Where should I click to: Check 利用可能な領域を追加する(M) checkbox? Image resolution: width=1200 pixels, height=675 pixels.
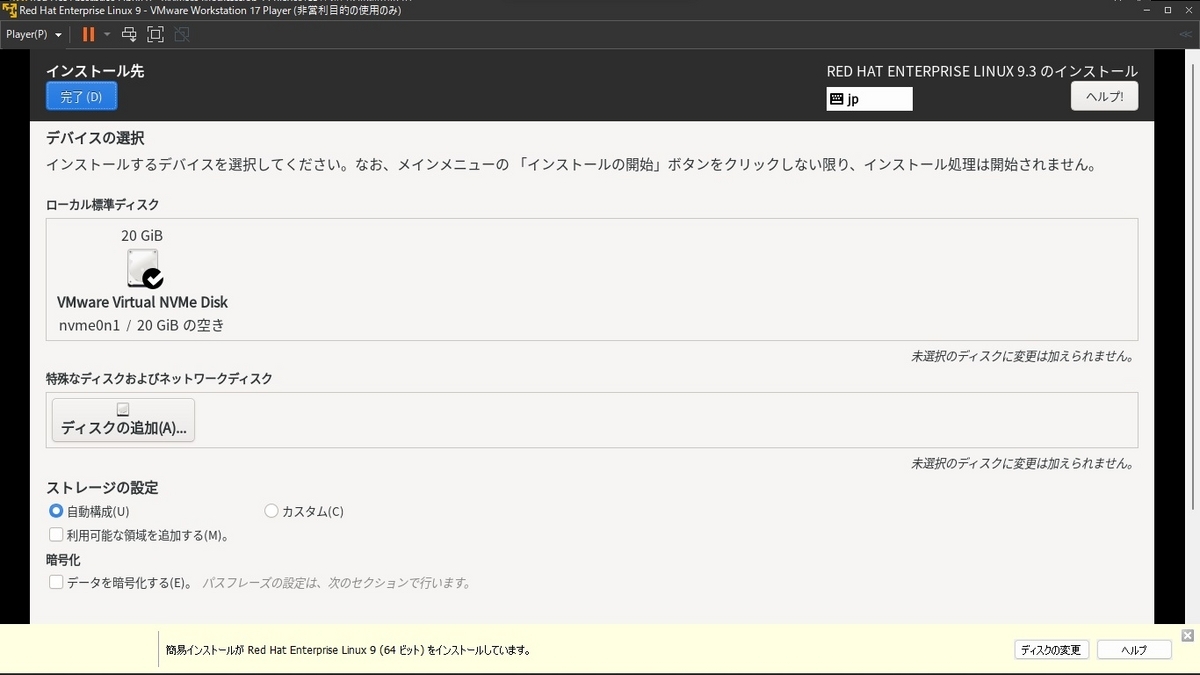point(56,535)
